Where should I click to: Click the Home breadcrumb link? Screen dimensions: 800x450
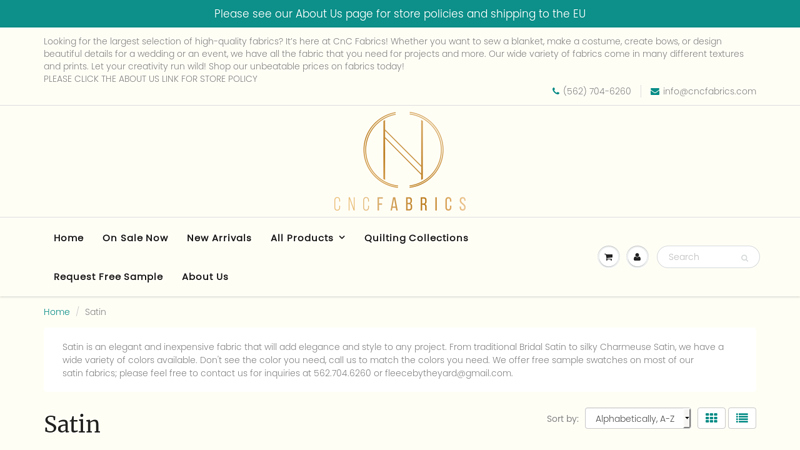pyautogui.click(x=57, y=312)
